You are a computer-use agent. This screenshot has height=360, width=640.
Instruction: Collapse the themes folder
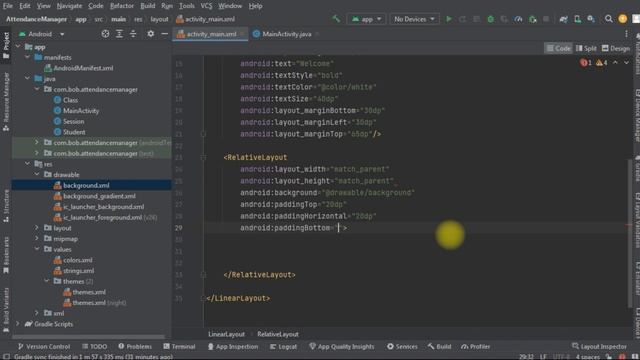pyautogui.click(x=47, y=281)
